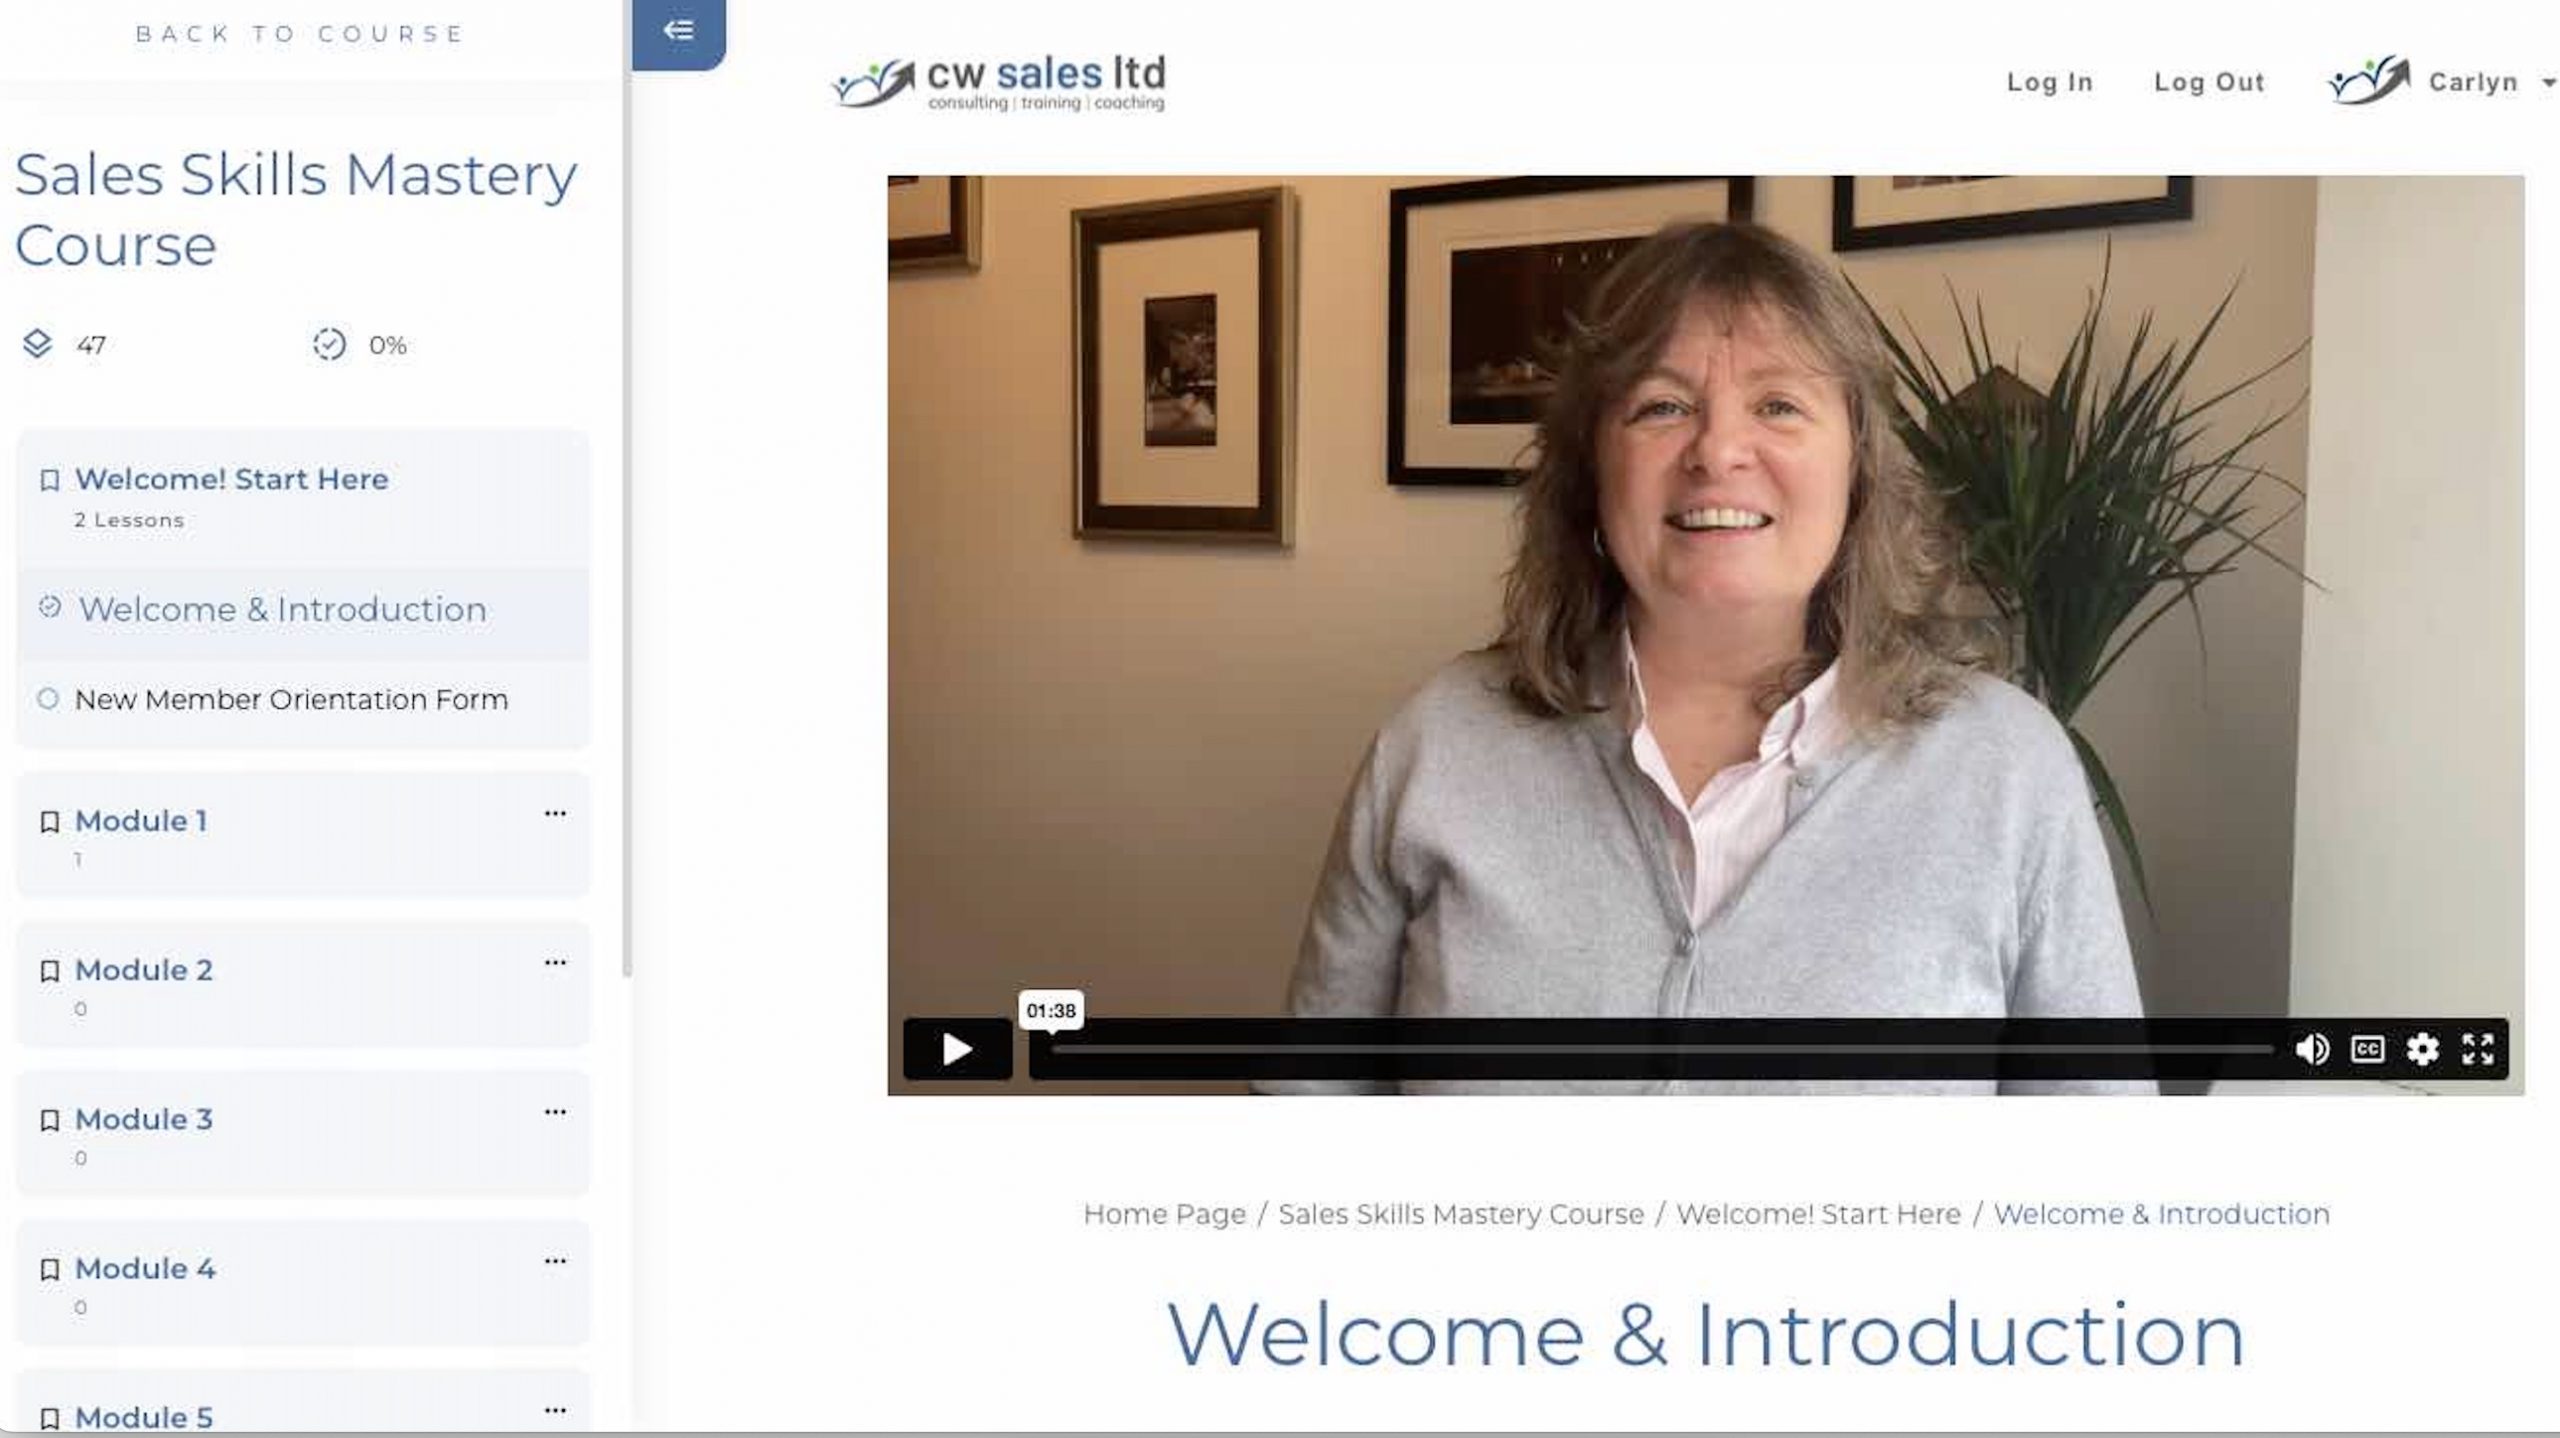The image size is (2560, 1438).
Task: Open the Carlyn account dropdown arrow
Action: (2549, 83)
